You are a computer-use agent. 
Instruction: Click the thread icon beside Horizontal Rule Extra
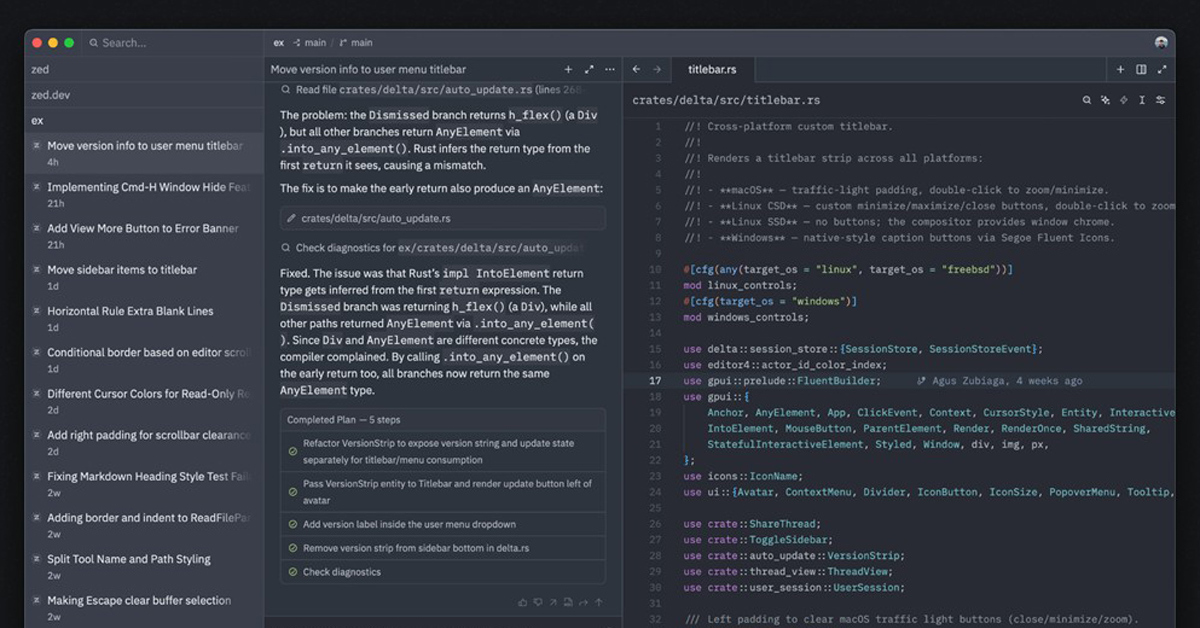click(37, 311)
